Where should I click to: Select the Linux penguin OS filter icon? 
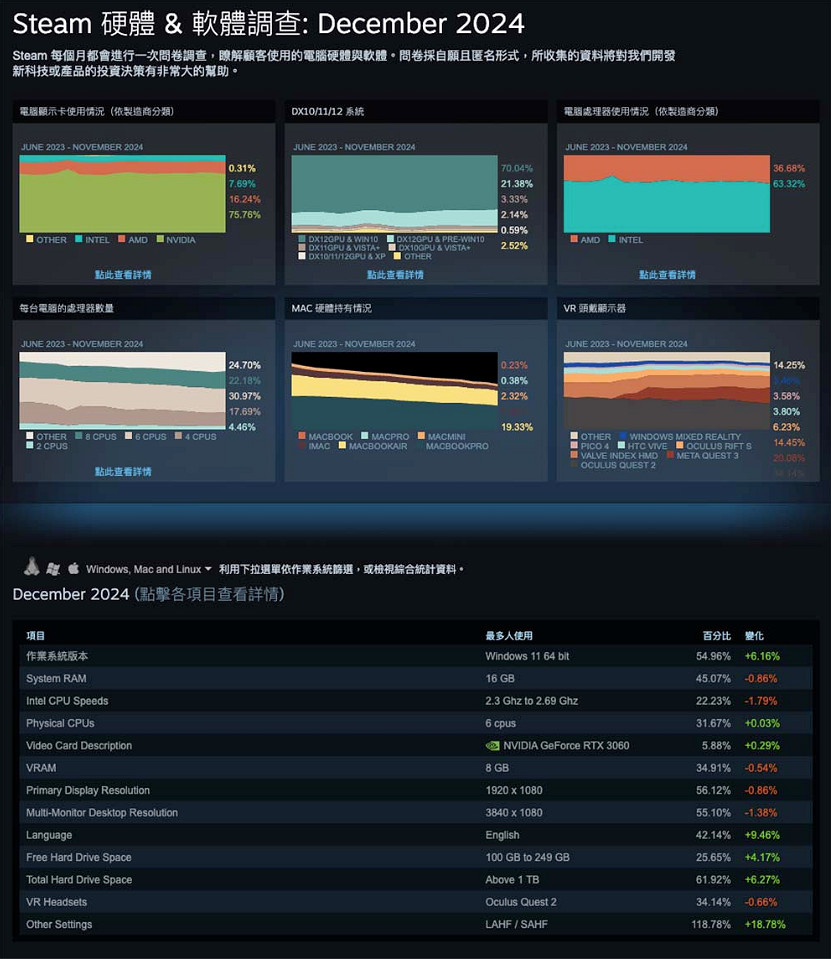tap(31, 566)
